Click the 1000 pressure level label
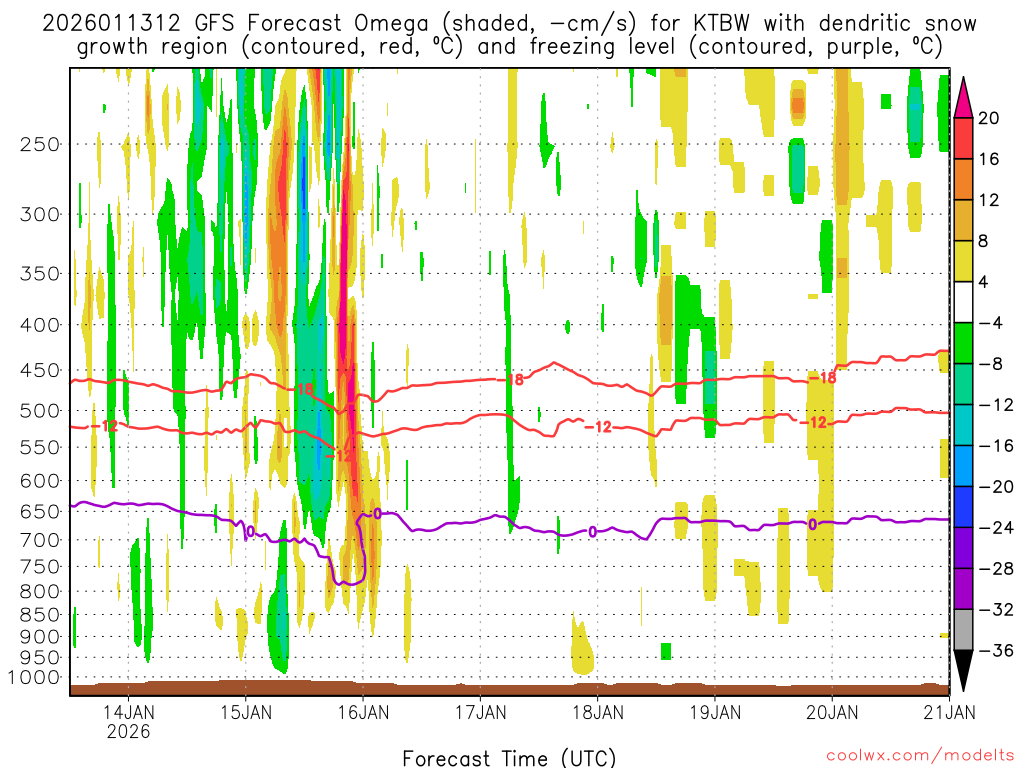This screenshot has width=1024, height=768. coord(34,677)
